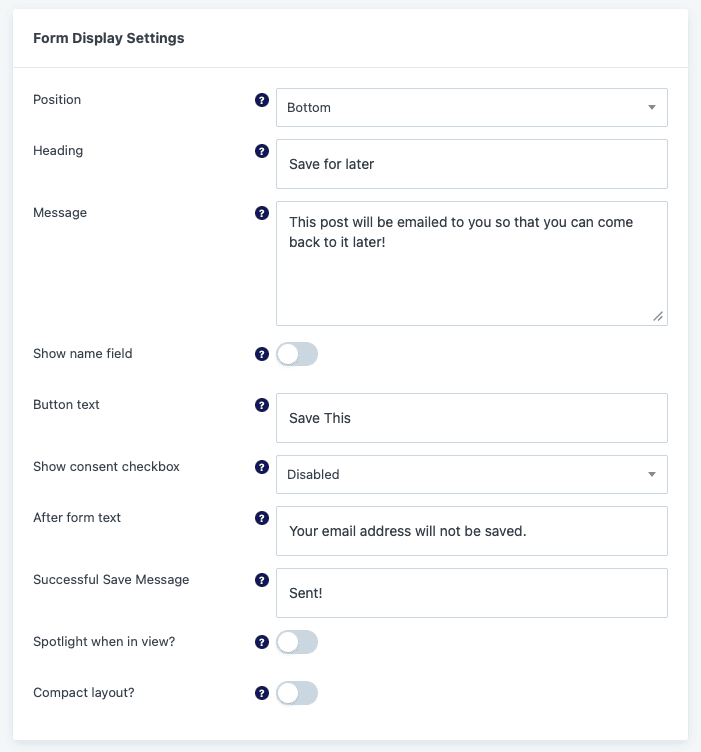
Task: Click help icon for Show consent checkbox
Action: 261,467
